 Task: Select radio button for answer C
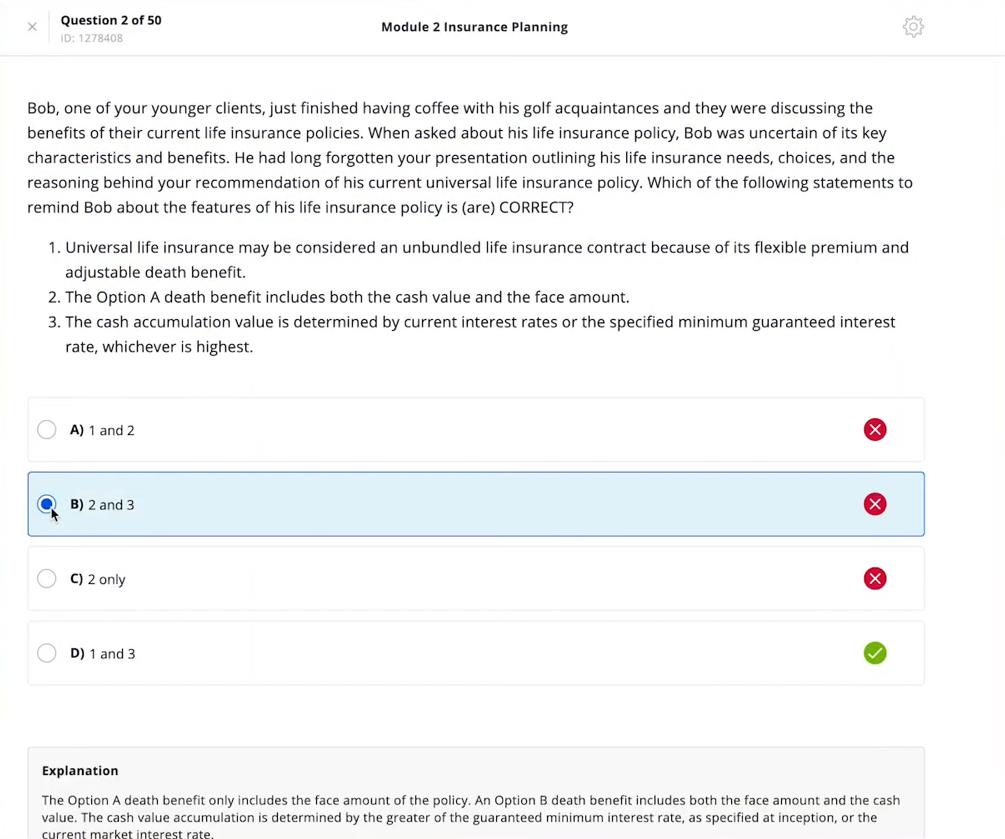[47, 579]
